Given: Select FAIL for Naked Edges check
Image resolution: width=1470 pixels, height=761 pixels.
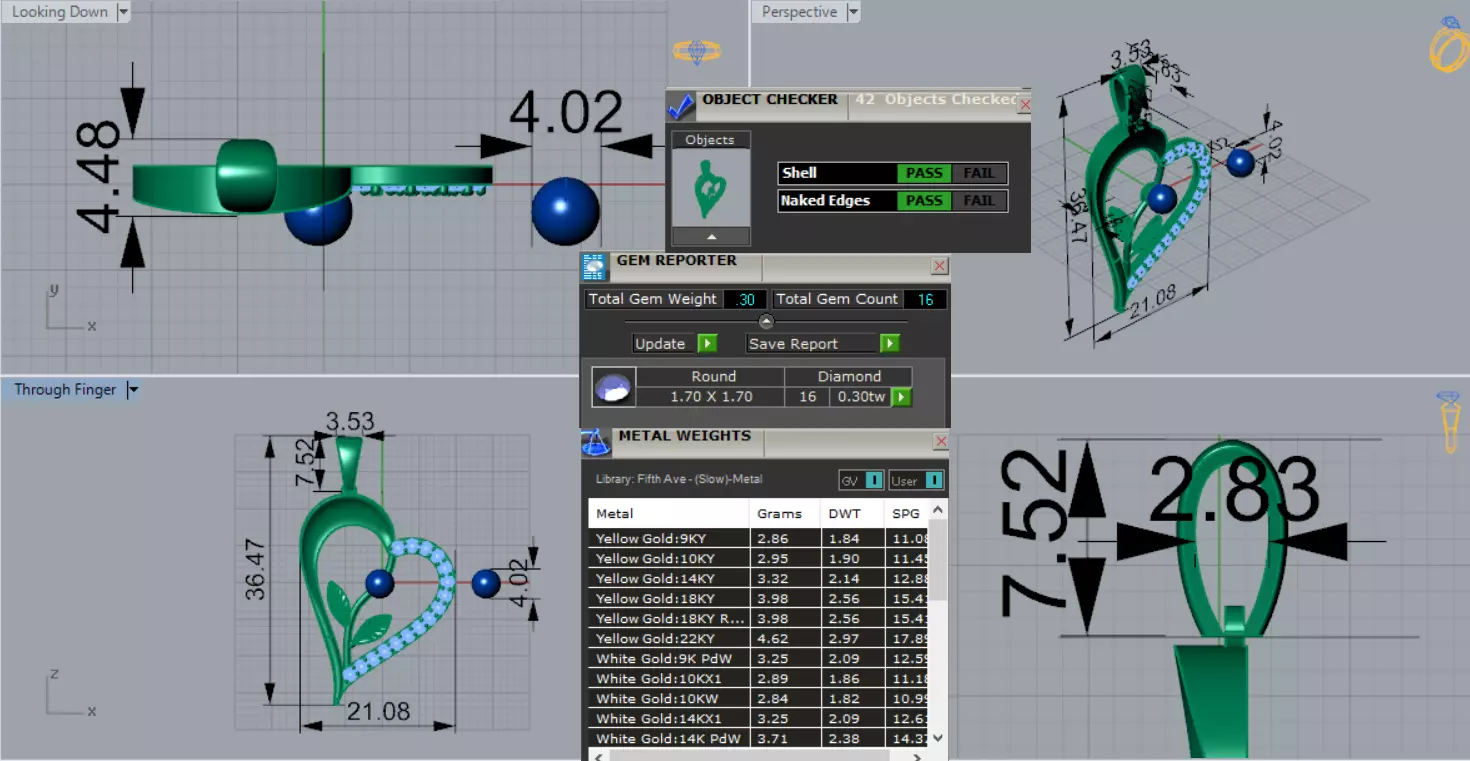Looking at the screenshot, I should (x=979, y=201).
